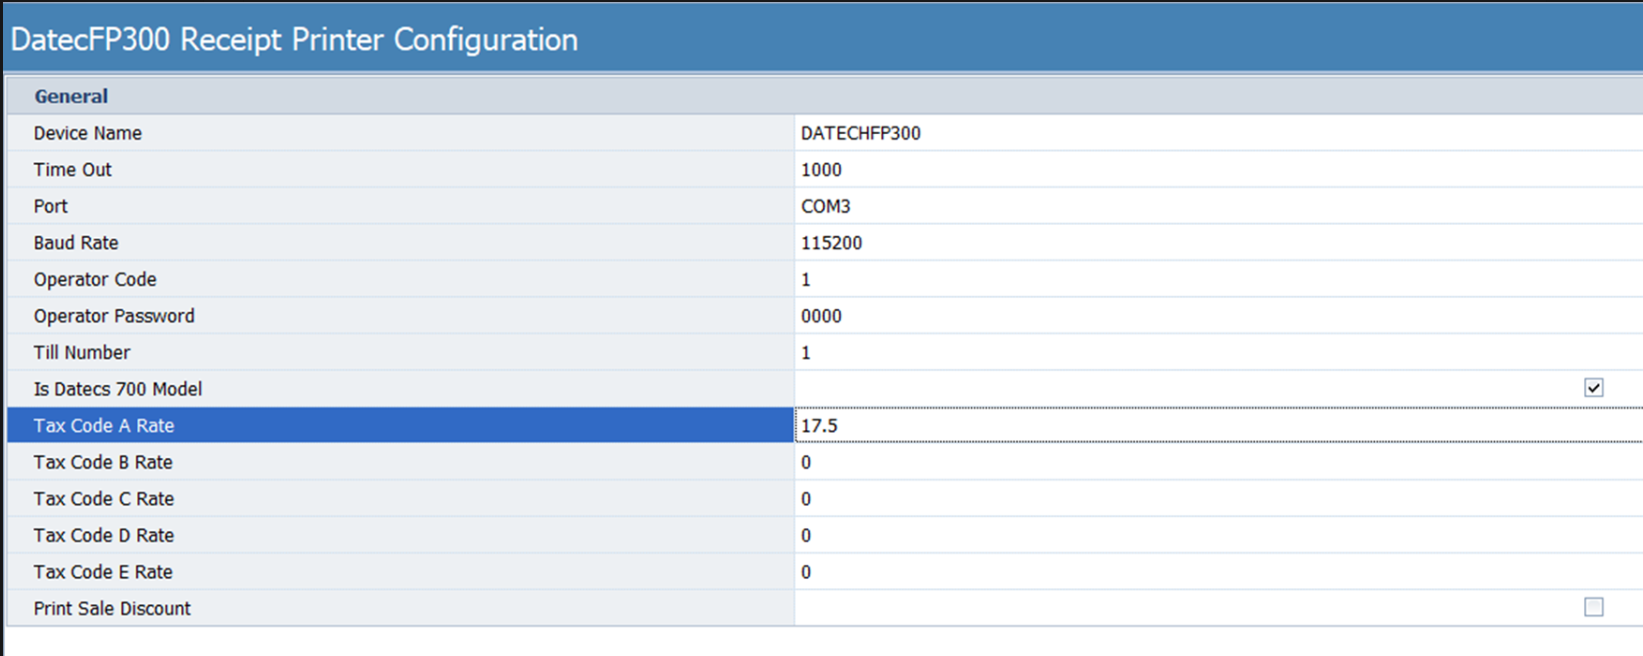Click the Operator Code value field
This screenshot has width=1643, height=656.
point(1215,280)
